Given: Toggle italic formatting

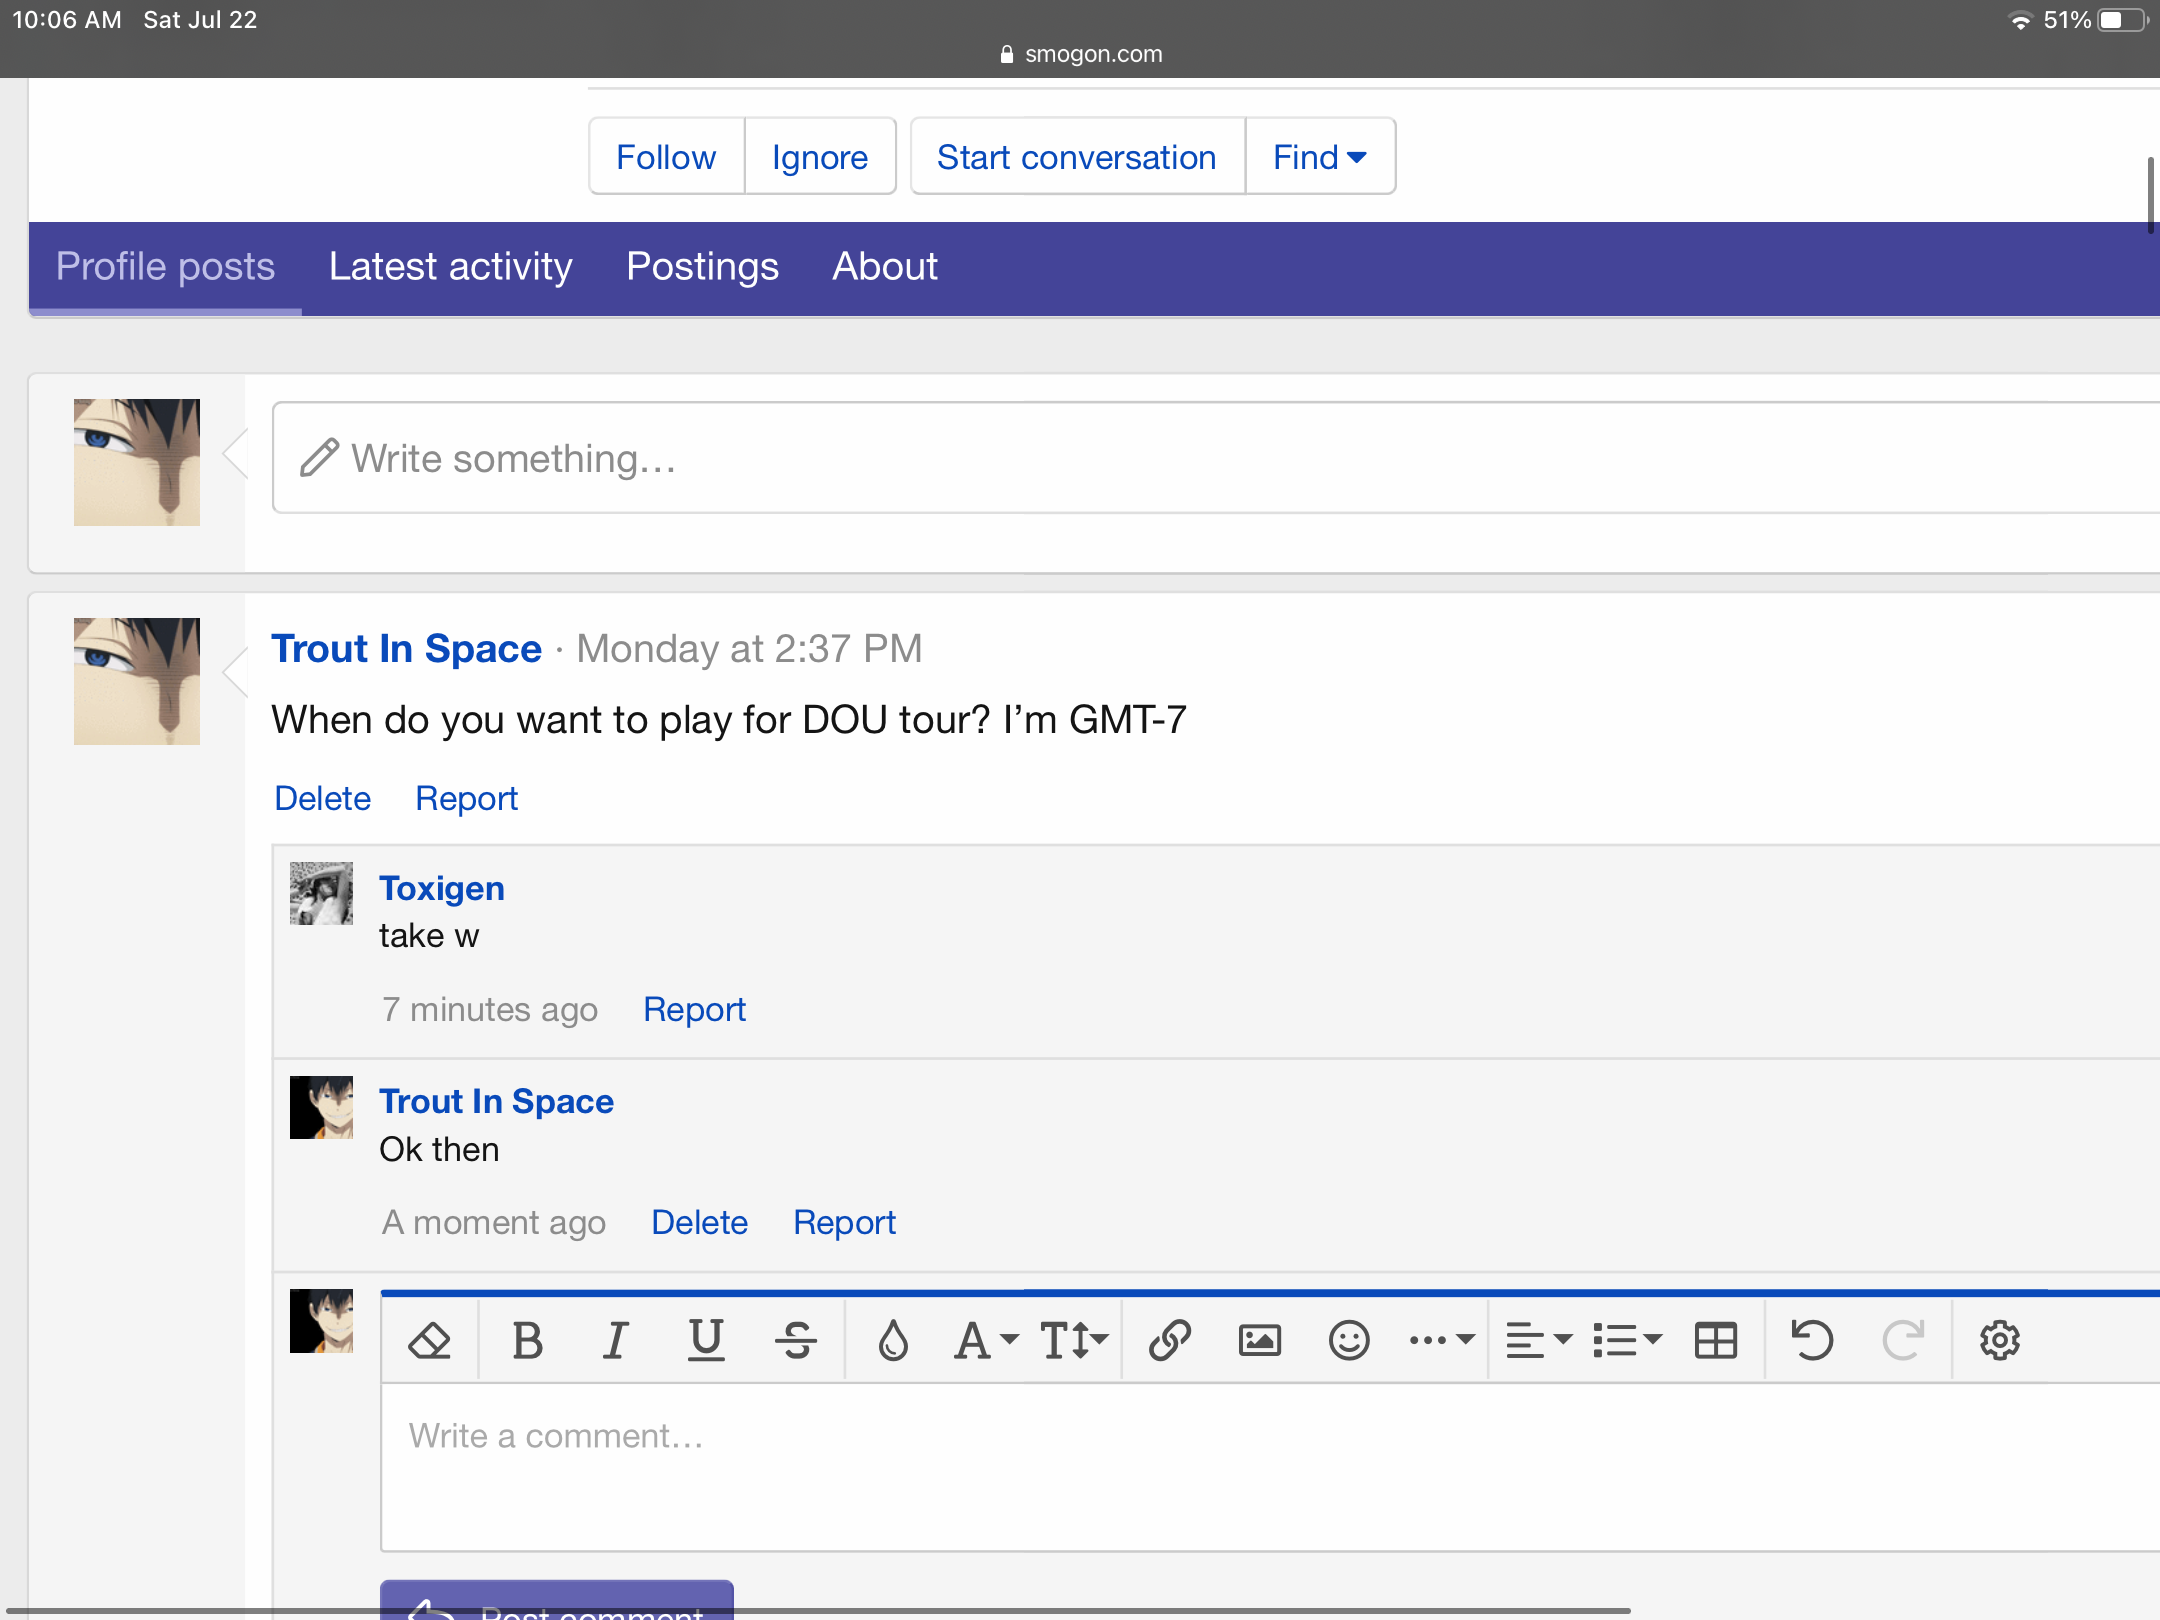Looking at the screenshot, I should pyautogui.click(x=616, y=1340).
